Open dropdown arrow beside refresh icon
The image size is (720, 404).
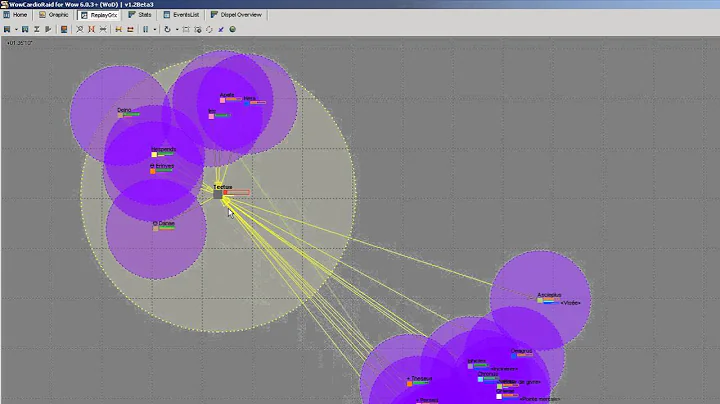pos(177,29)
